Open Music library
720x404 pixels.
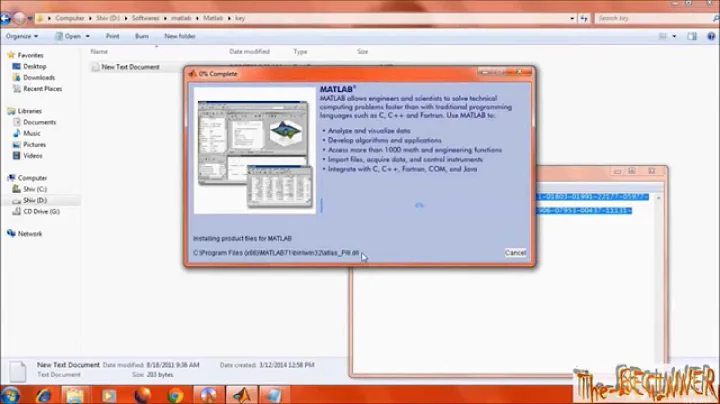coord(32,133)
